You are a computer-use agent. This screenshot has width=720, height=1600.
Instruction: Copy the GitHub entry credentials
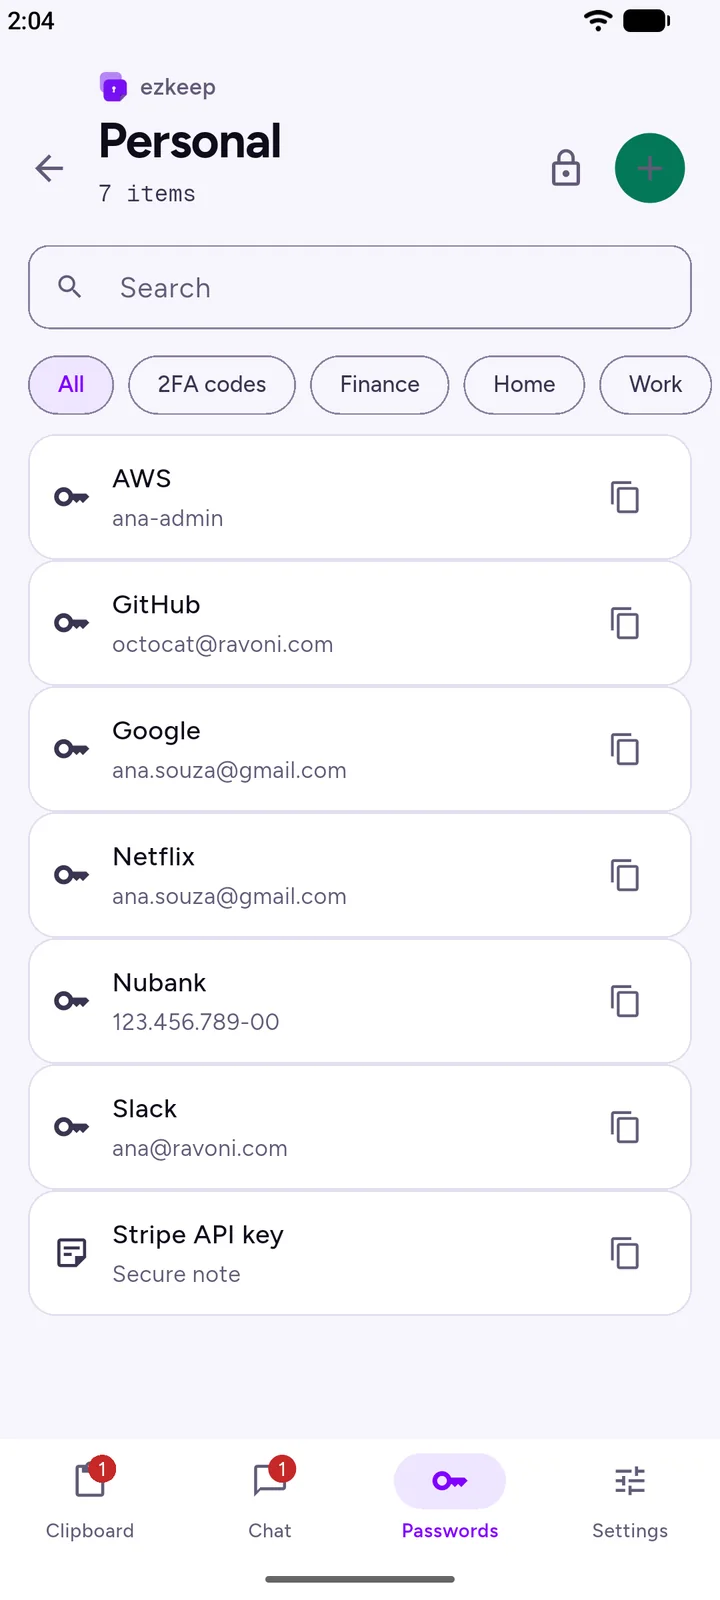625,623
